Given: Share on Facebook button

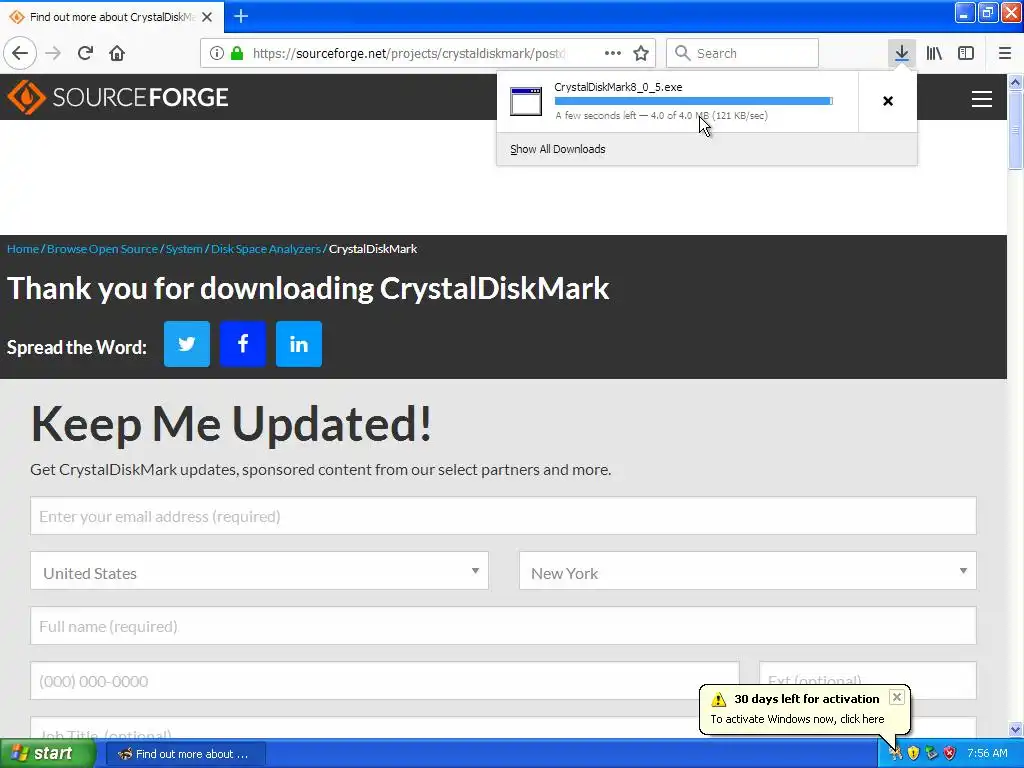Looking at the screenshot, I should (x=243, y=344).
